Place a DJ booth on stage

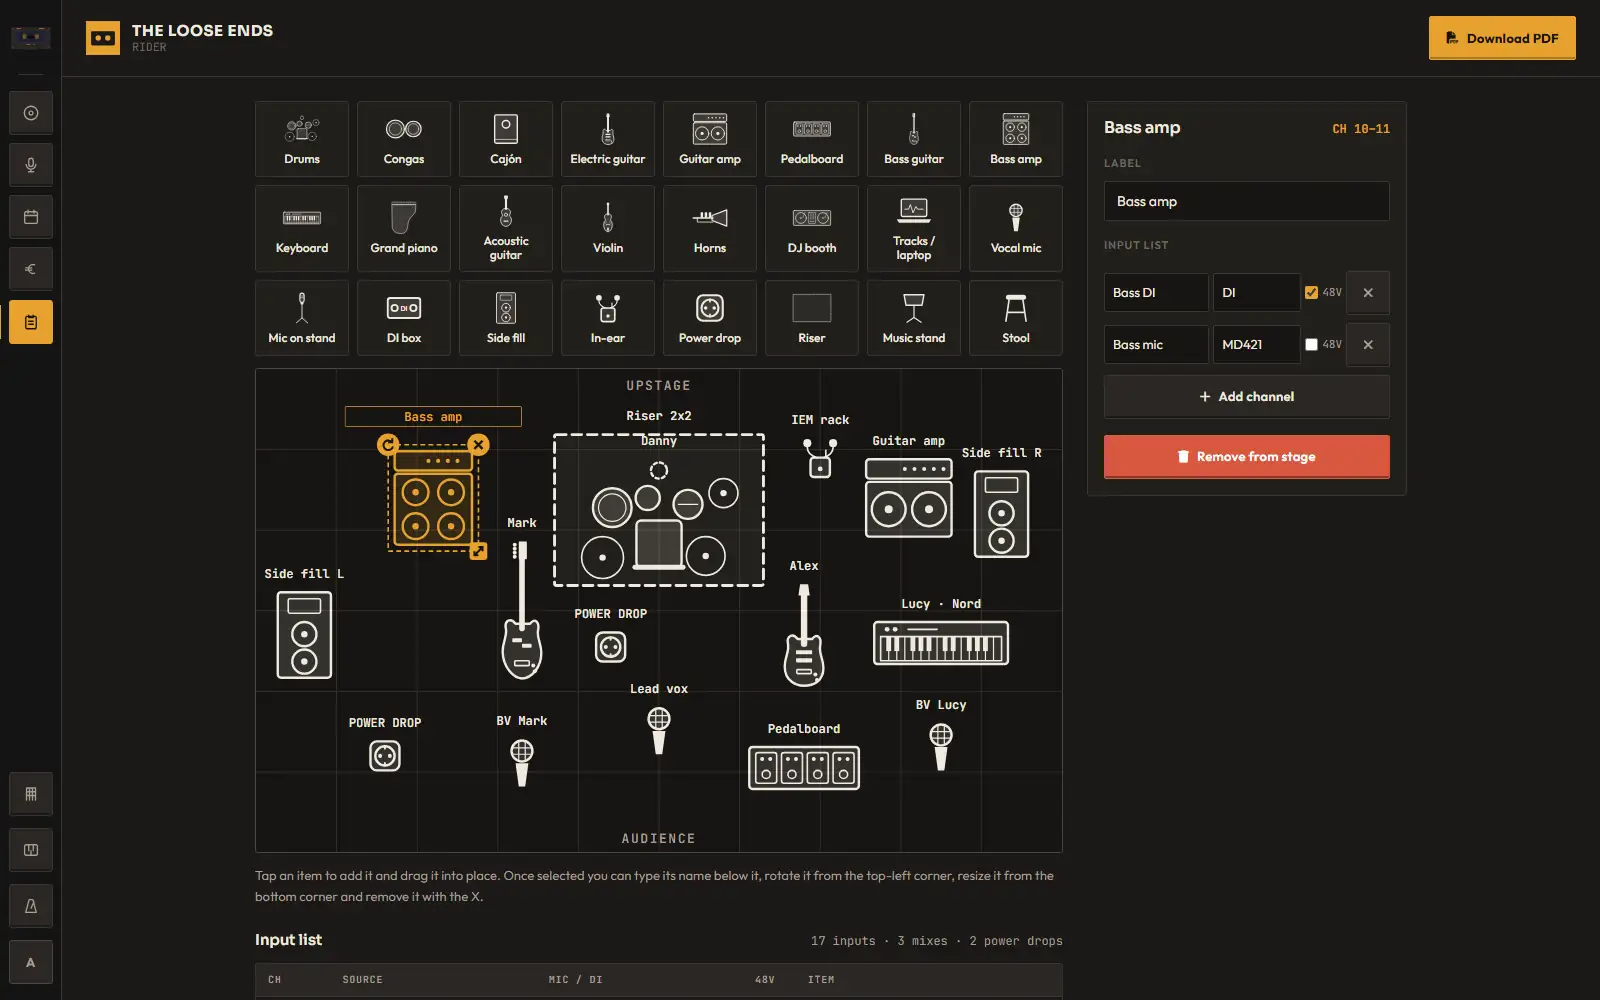812,229
